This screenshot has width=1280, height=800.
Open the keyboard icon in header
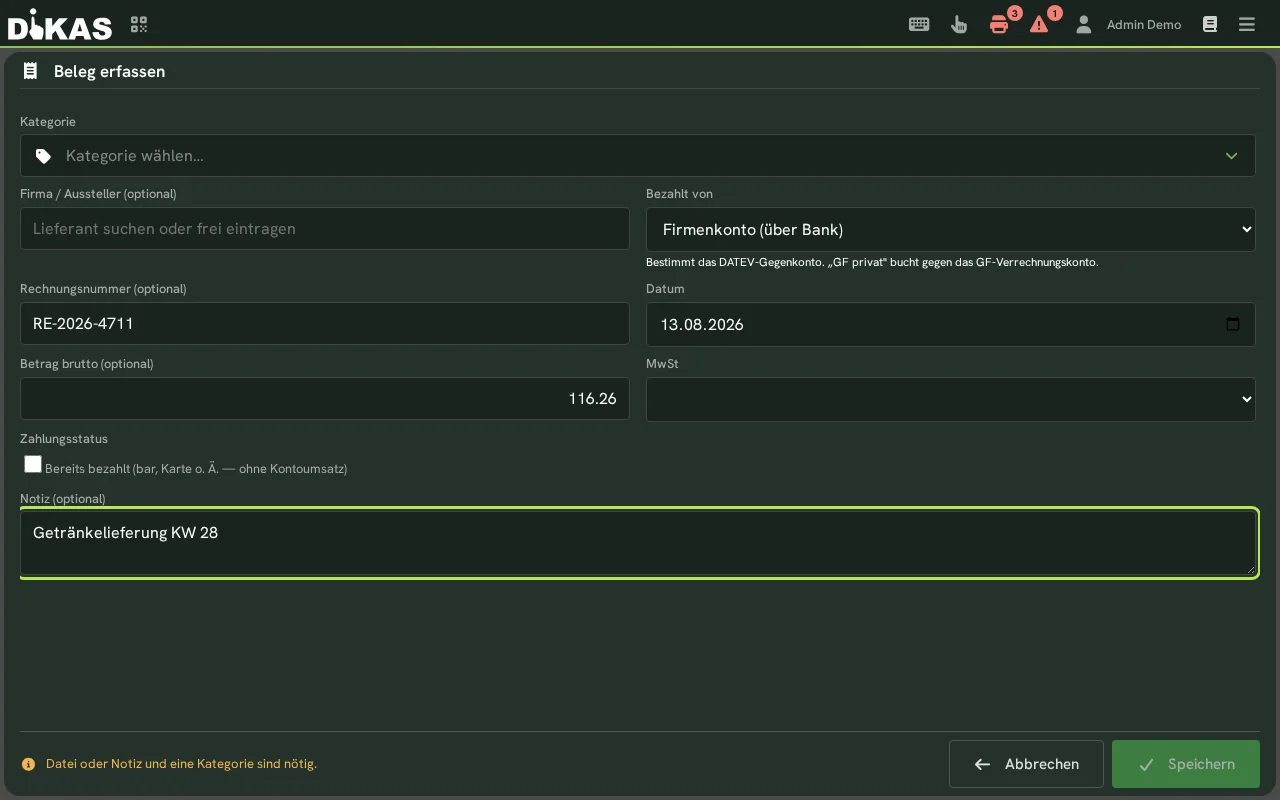point(919,24)
